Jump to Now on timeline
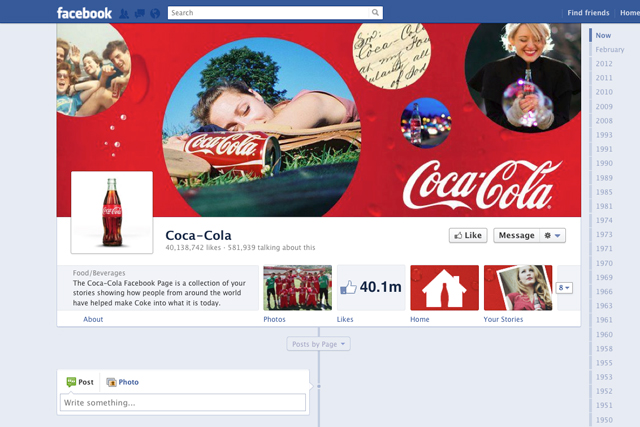 click(603, 36)
